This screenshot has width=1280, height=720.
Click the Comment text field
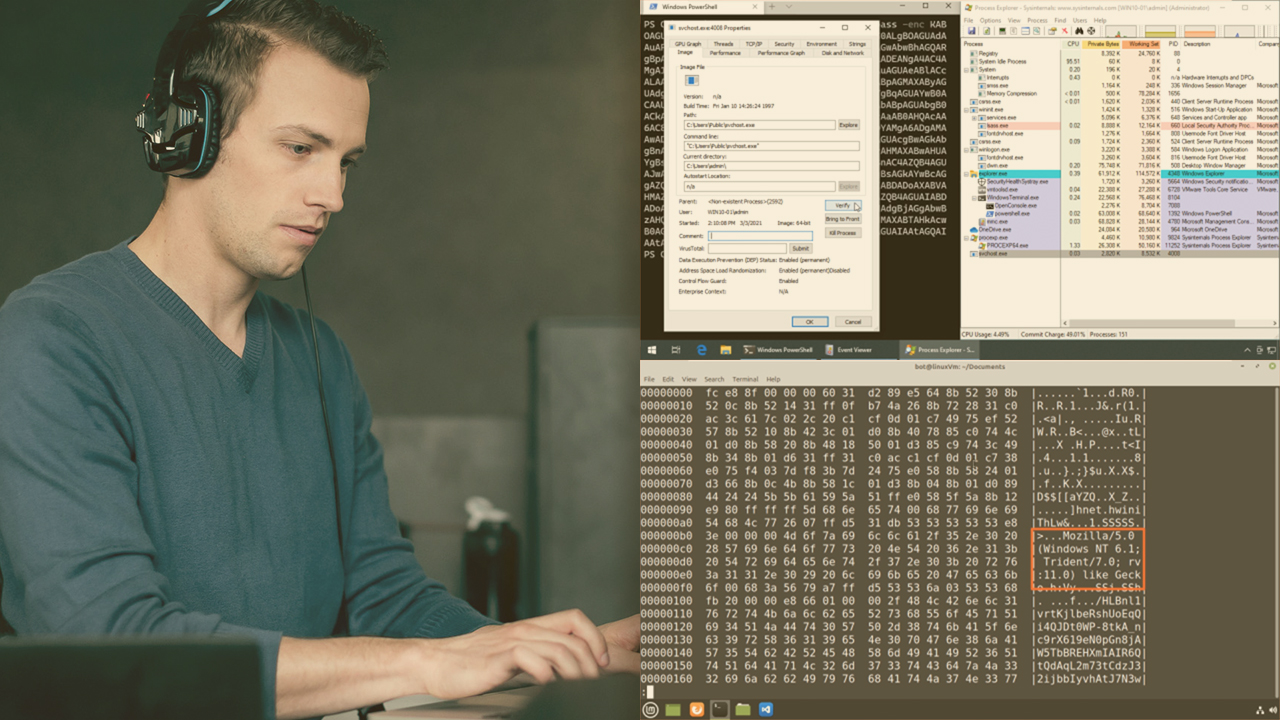pos(760,236)
